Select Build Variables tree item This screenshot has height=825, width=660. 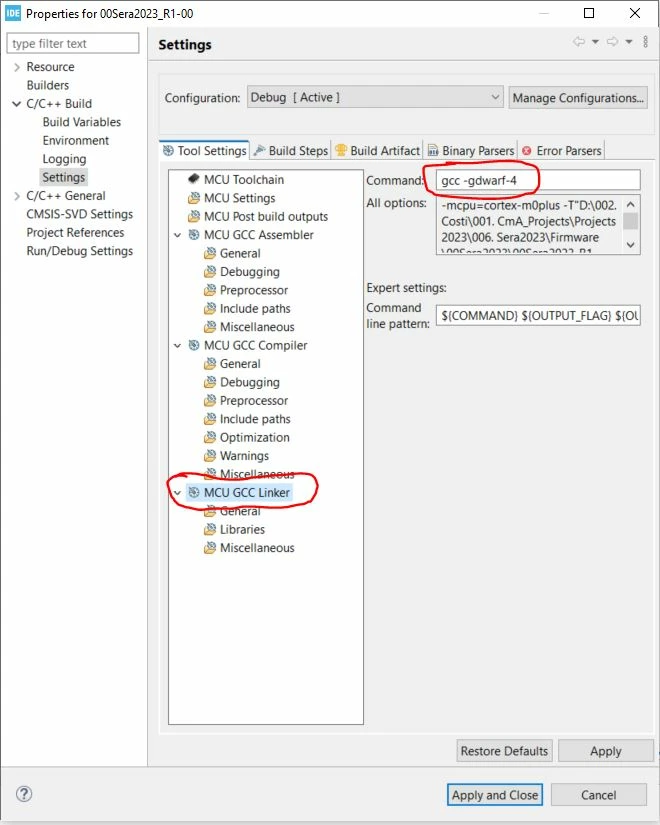coord(82,122)
